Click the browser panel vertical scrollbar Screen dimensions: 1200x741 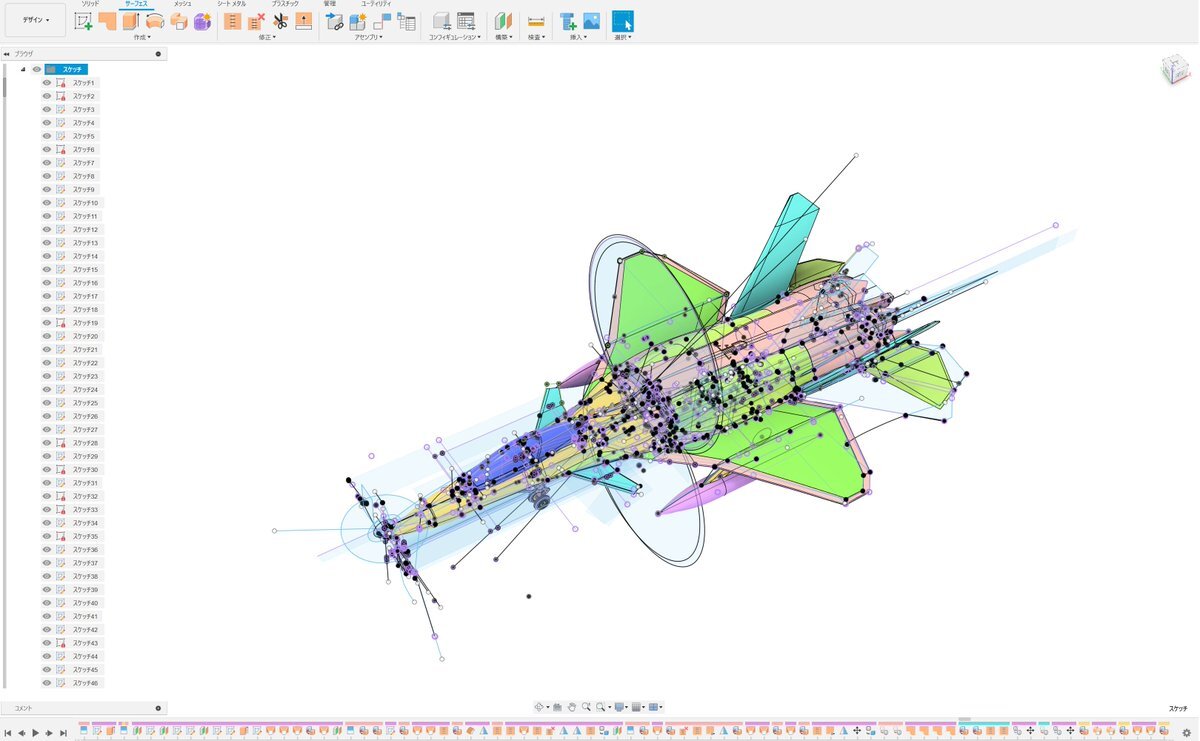(4, 85)
